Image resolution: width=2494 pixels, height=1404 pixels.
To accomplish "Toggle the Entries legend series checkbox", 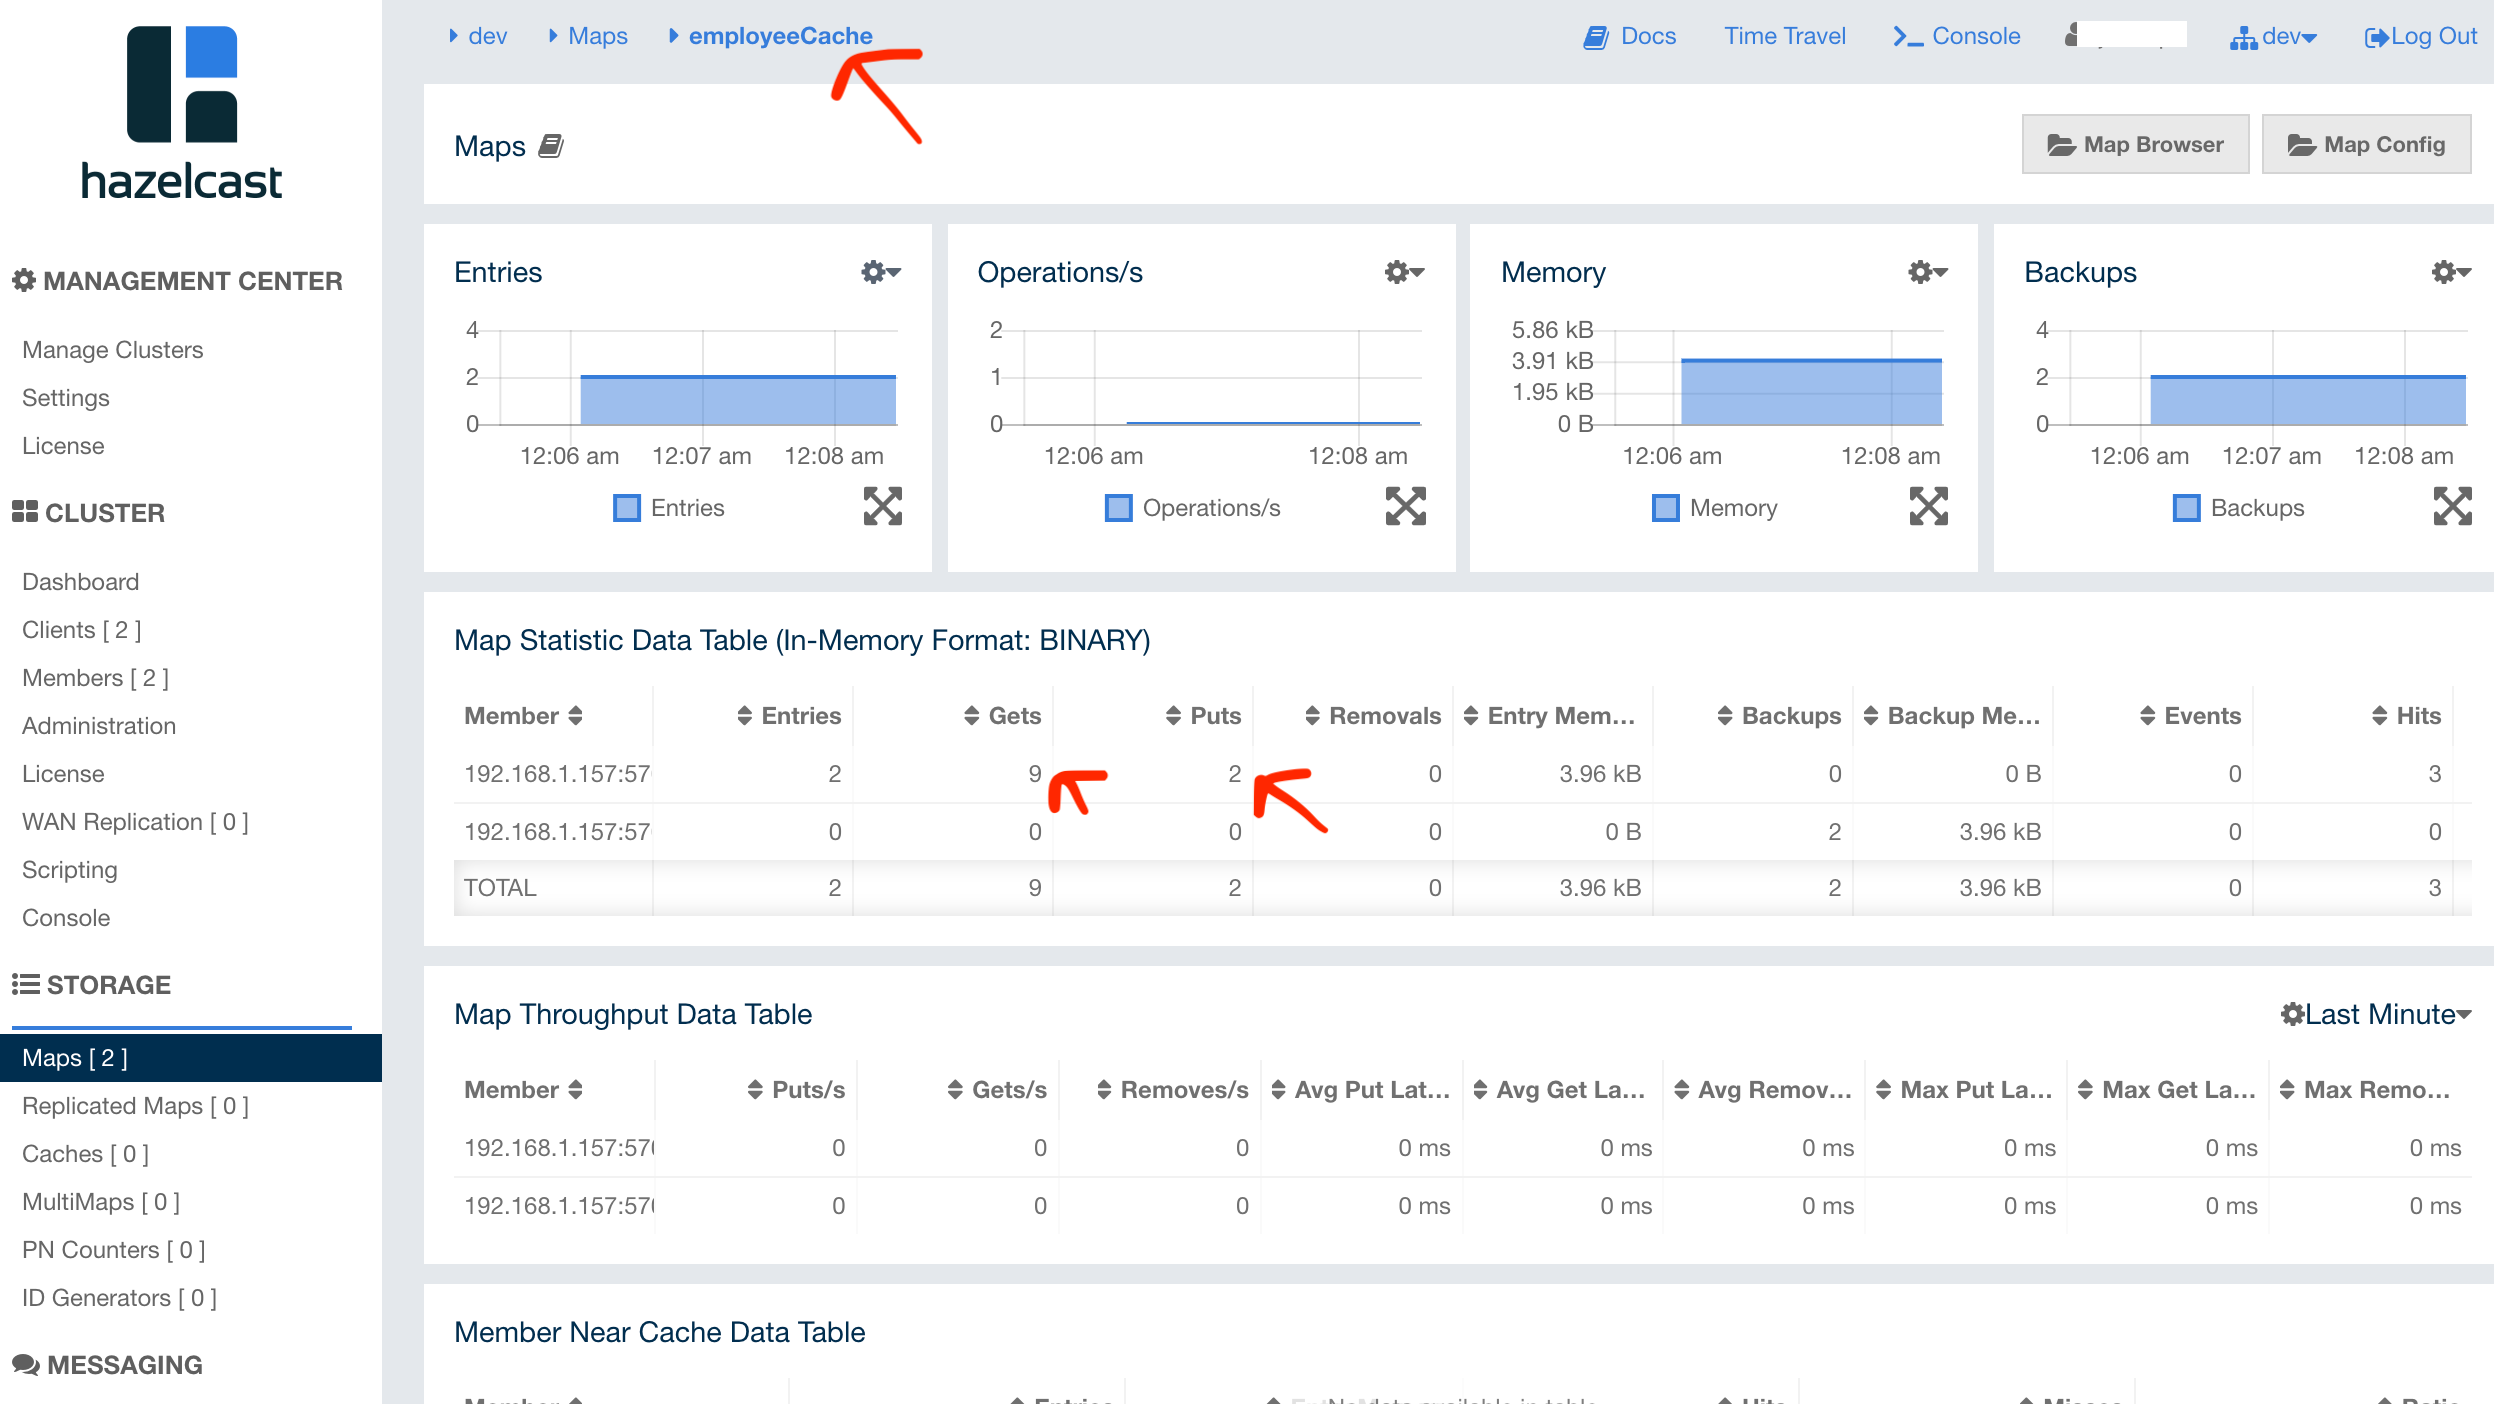I will (627, 508).
